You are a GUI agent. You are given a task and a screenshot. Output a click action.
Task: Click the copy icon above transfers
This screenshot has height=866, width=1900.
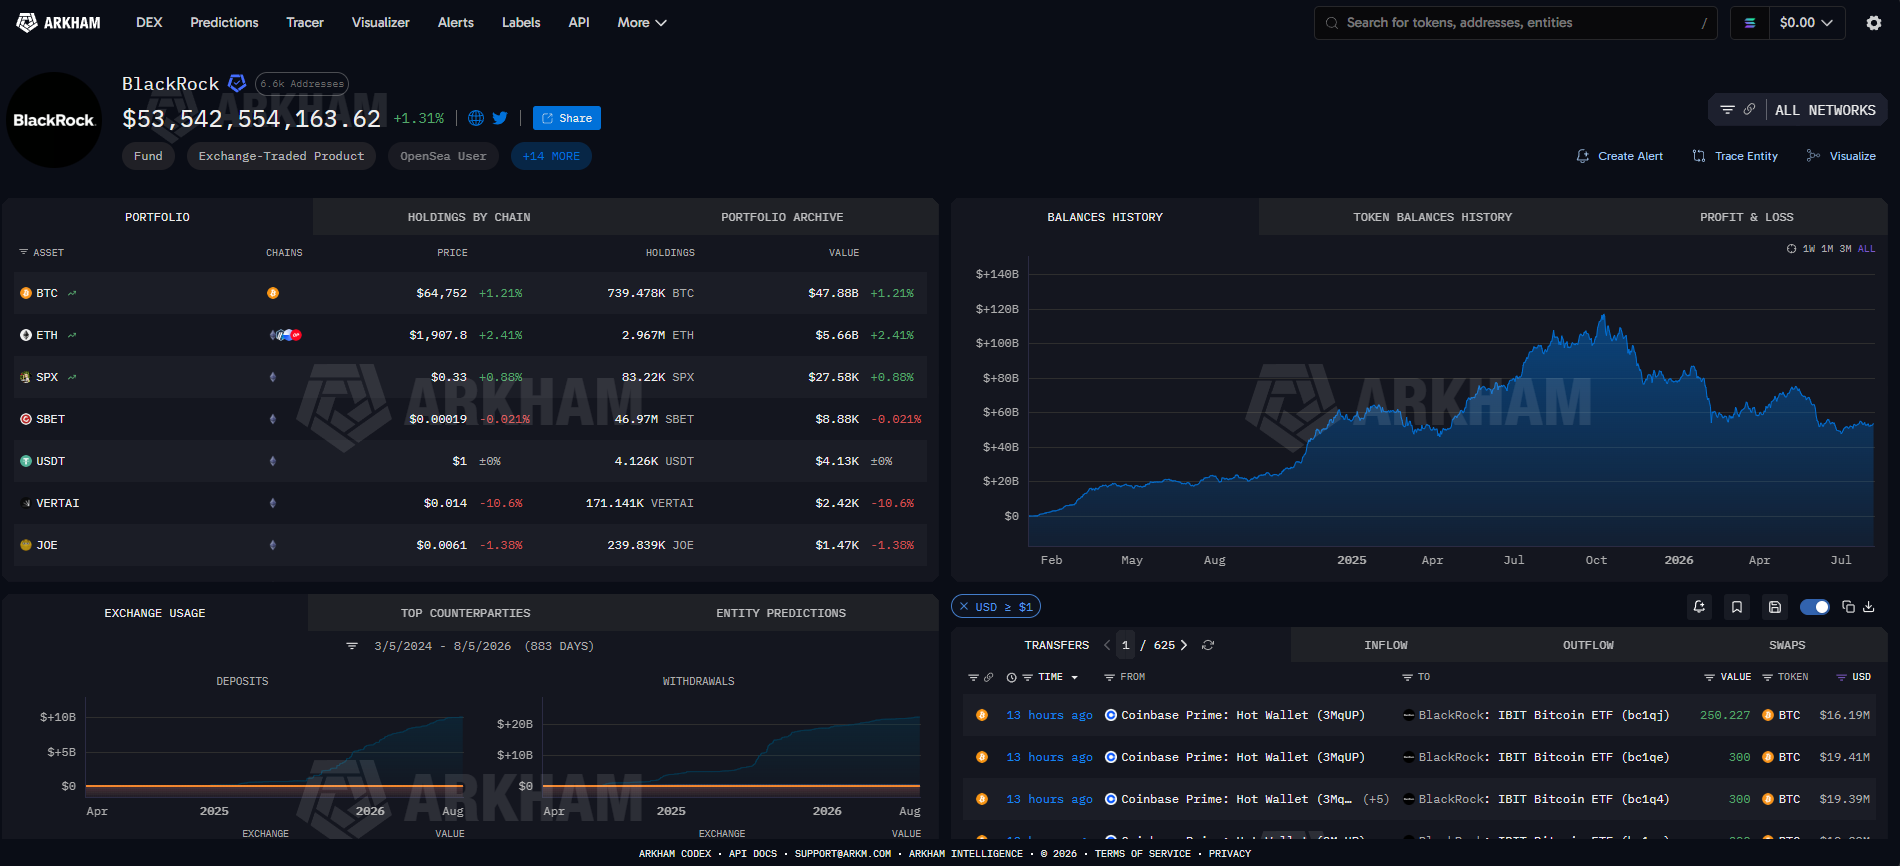(1848, 607)
